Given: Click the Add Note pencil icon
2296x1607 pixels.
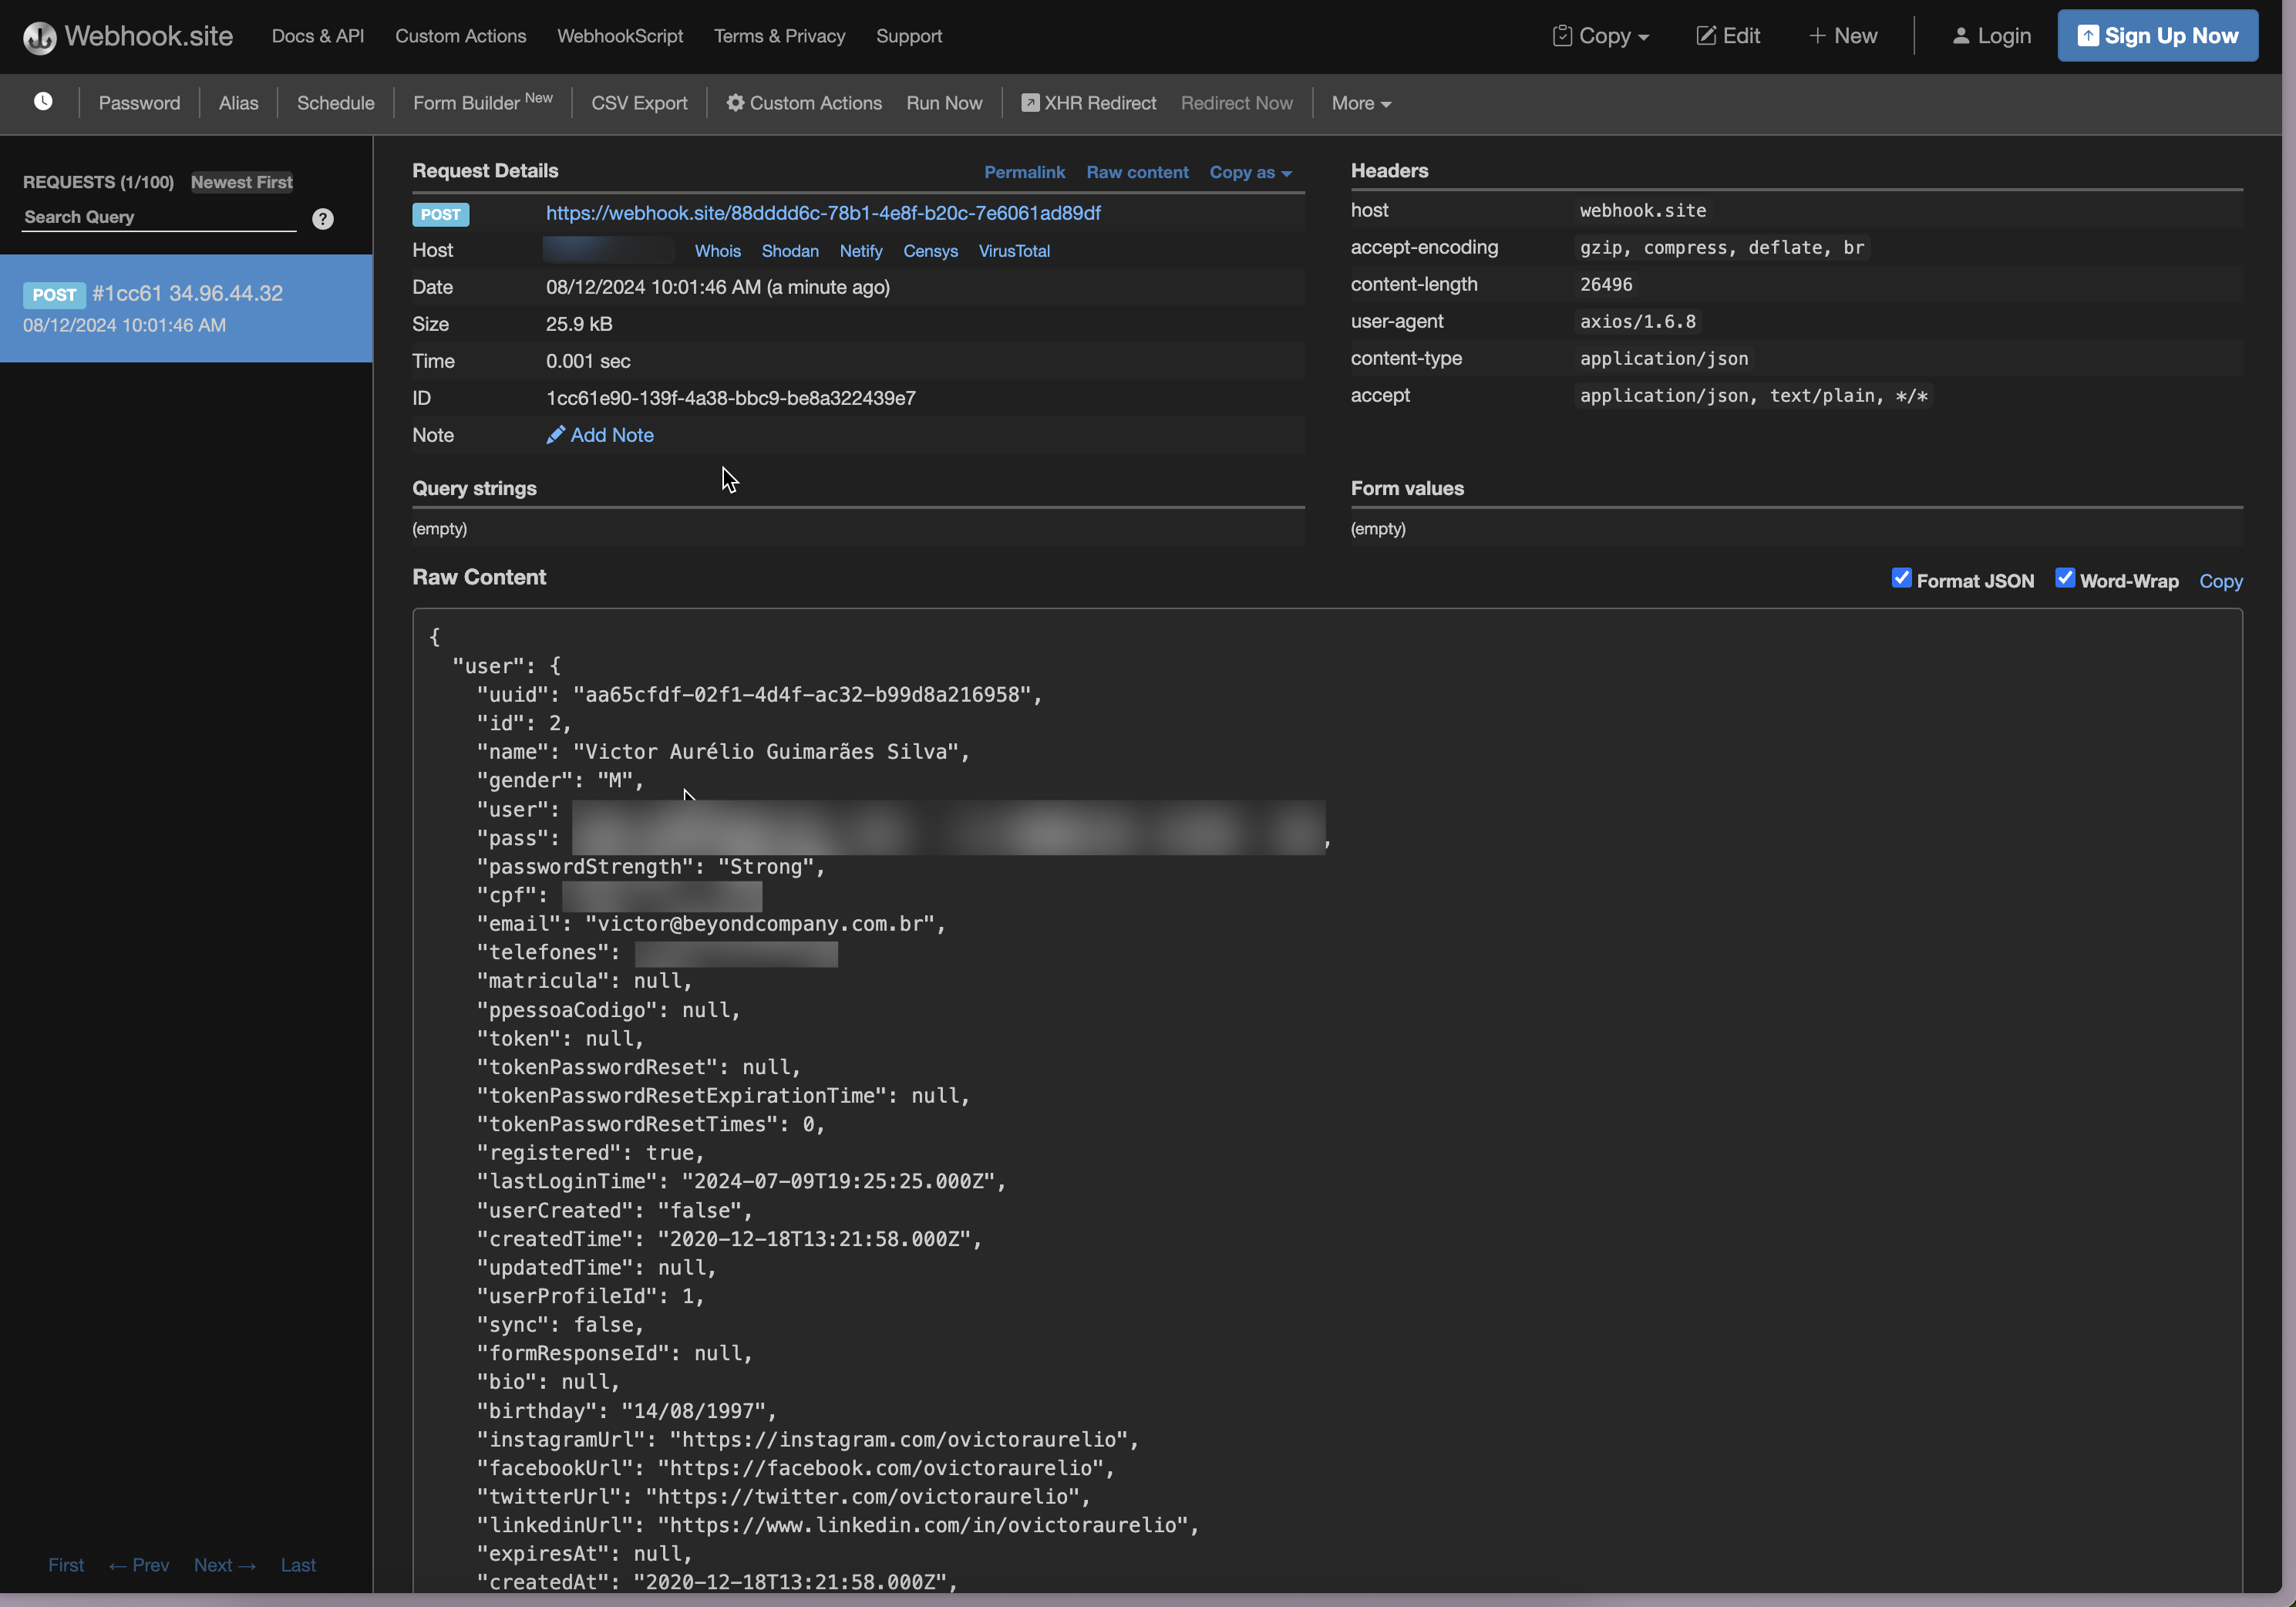Looking at the screenshot, I should 556,435.
